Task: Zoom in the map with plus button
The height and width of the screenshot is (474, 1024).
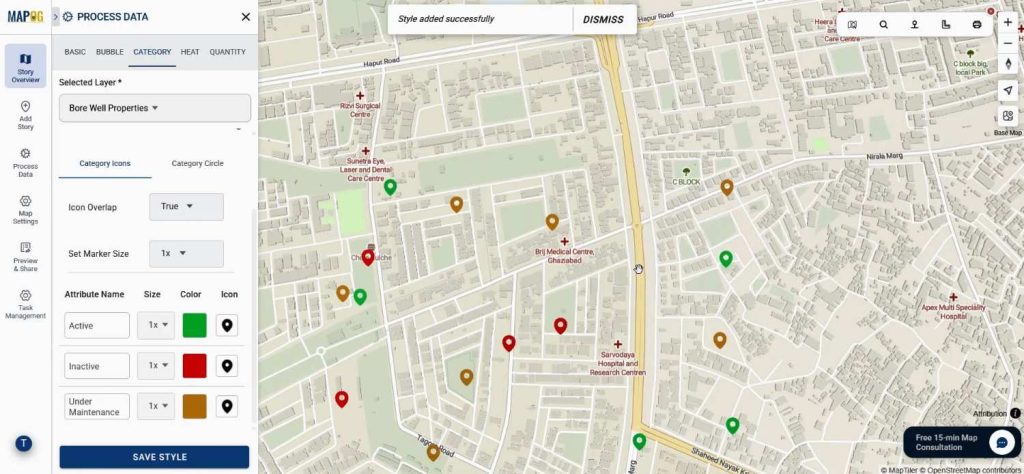Action: pyautogui.click(x=1007, y=22)
